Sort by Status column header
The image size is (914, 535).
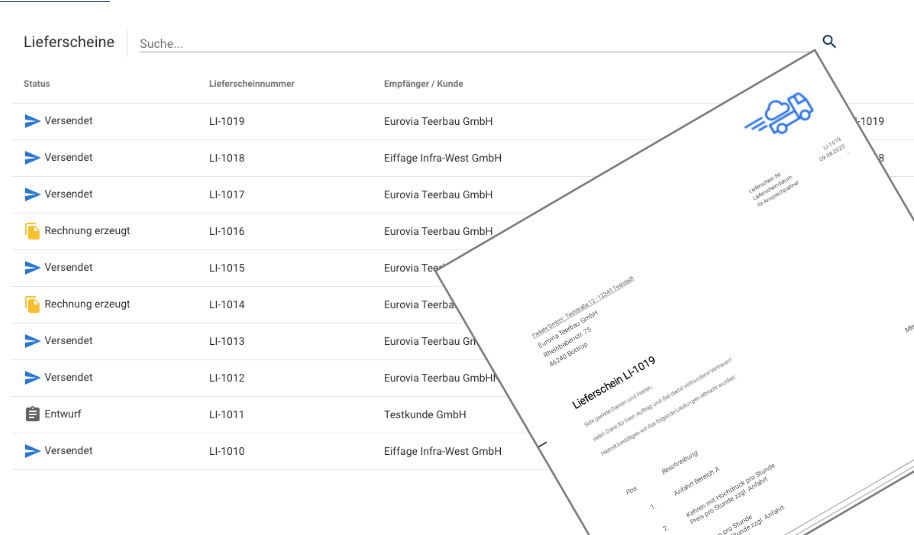click(37, 84)
